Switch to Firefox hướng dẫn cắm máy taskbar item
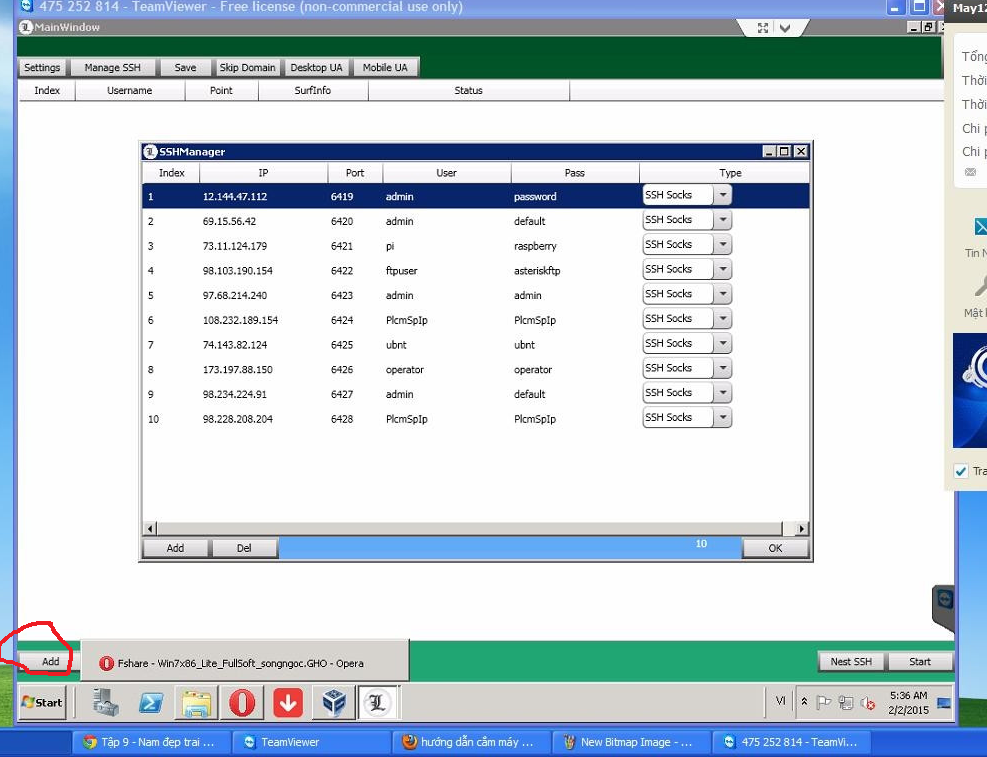The width and height of the screenshot is (987, 757). [471, 743]
